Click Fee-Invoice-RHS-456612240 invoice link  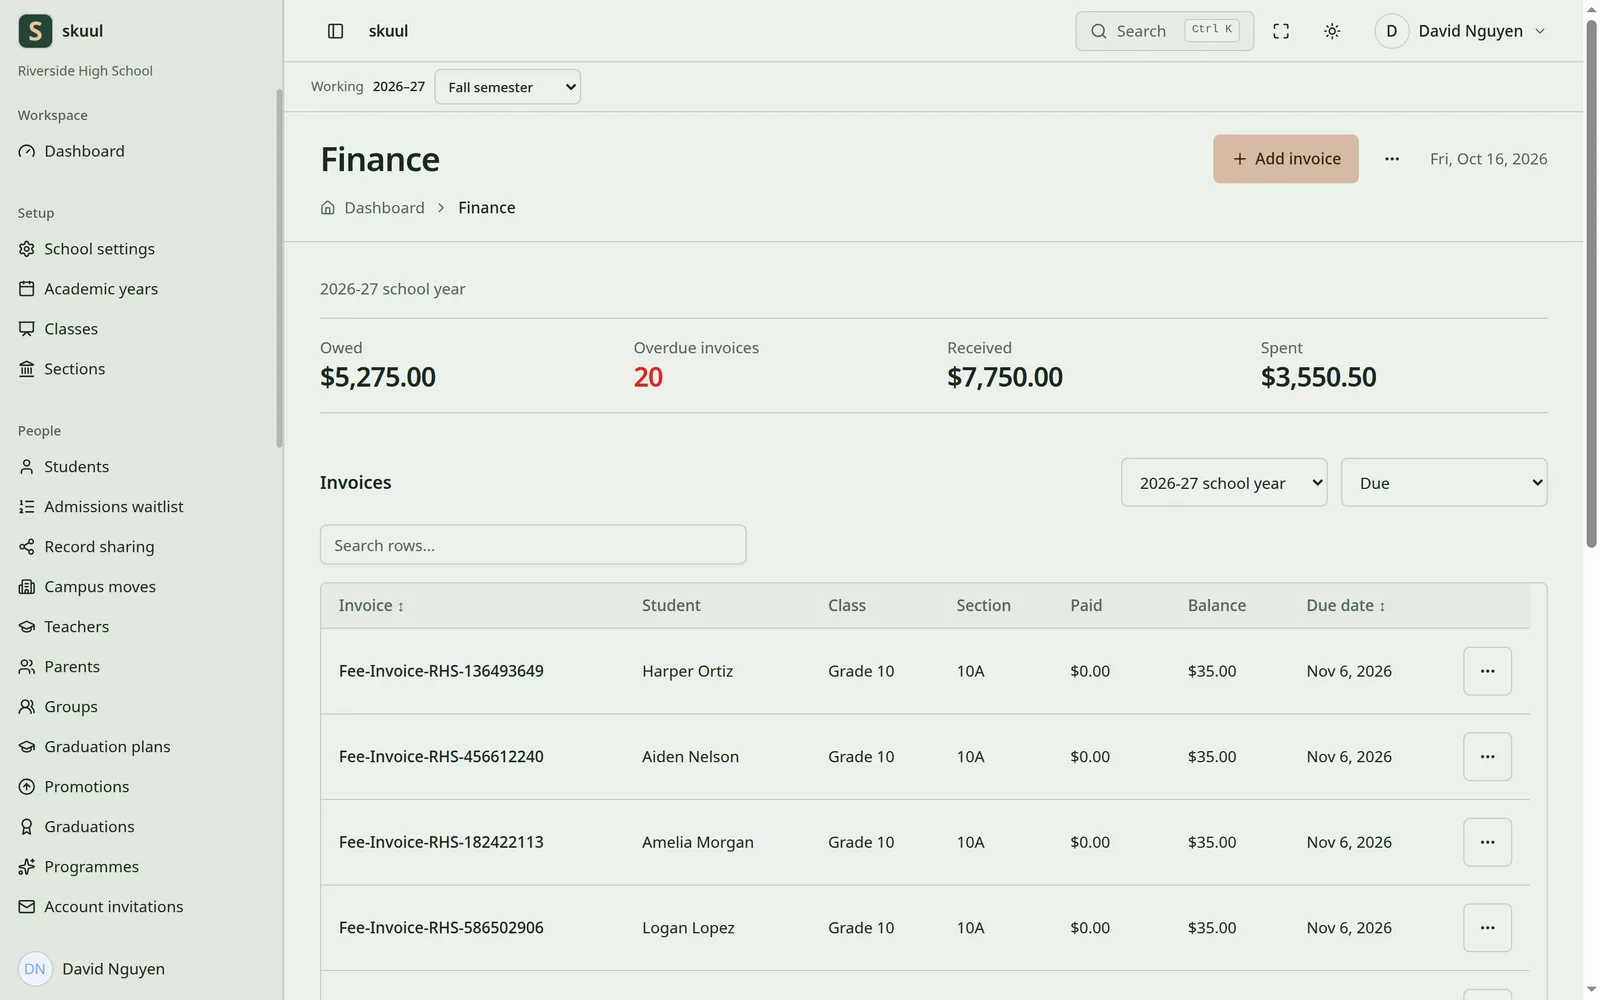[441, 757]
